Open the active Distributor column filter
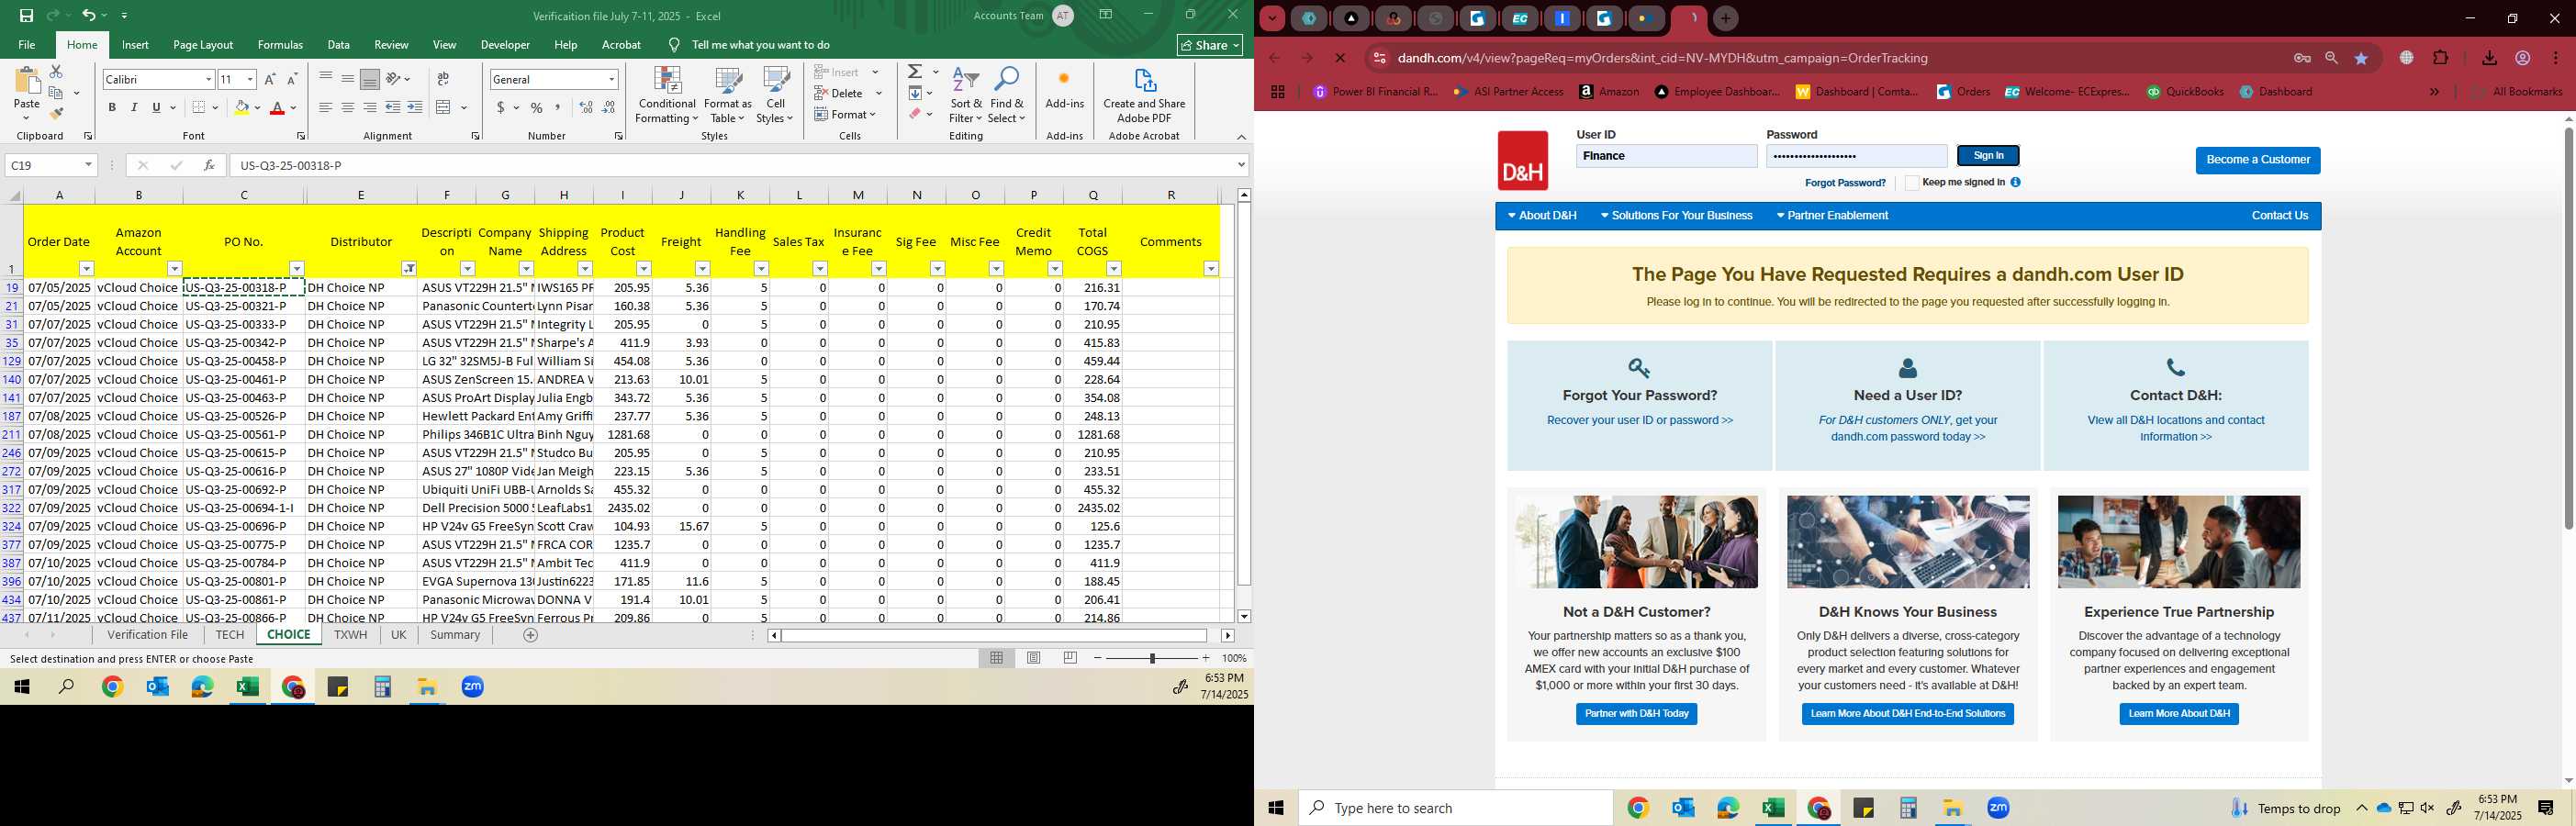This screenshot has height=826, width=2576. tap(409, 268)
